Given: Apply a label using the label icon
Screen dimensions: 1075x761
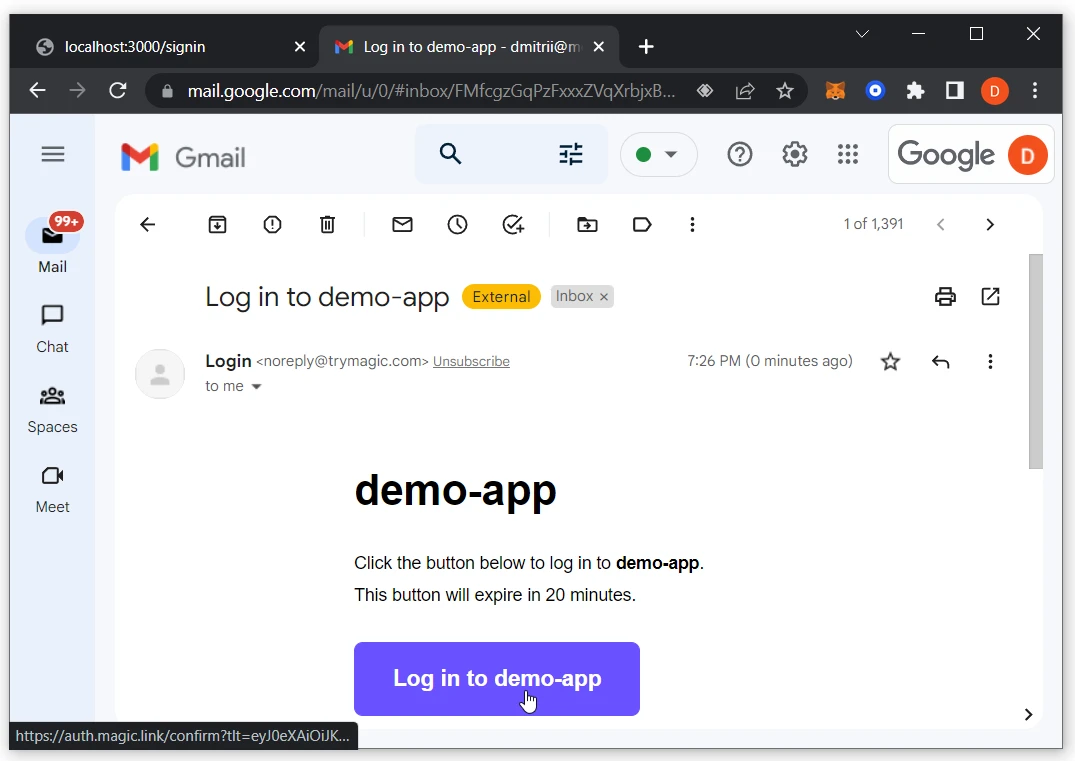Looking at the screenshot, I should coord(642,224).
